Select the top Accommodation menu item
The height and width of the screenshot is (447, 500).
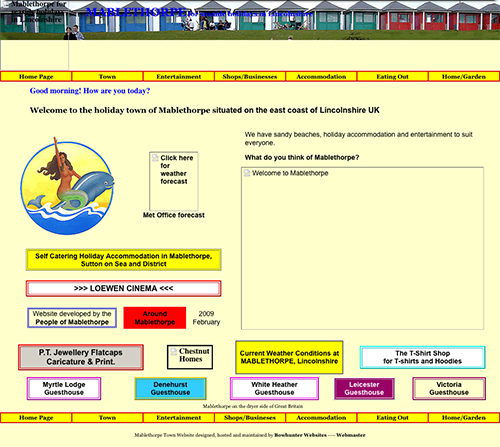(x=321, y=76)
